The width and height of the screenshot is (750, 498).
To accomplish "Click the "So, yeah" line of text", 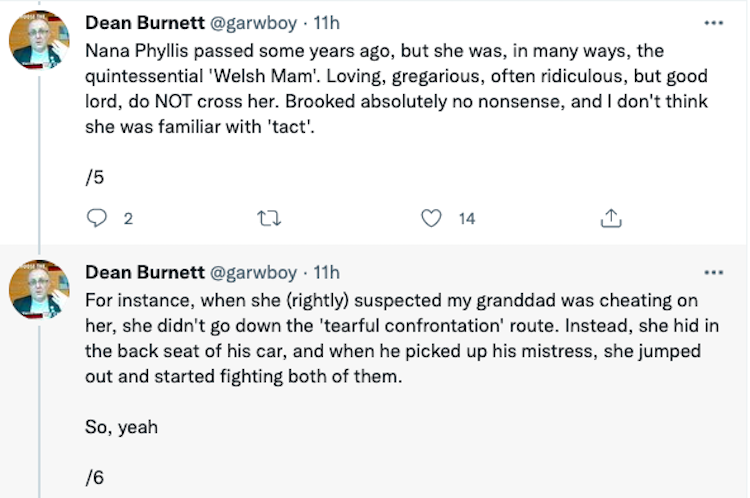I will tap(122, 428).
